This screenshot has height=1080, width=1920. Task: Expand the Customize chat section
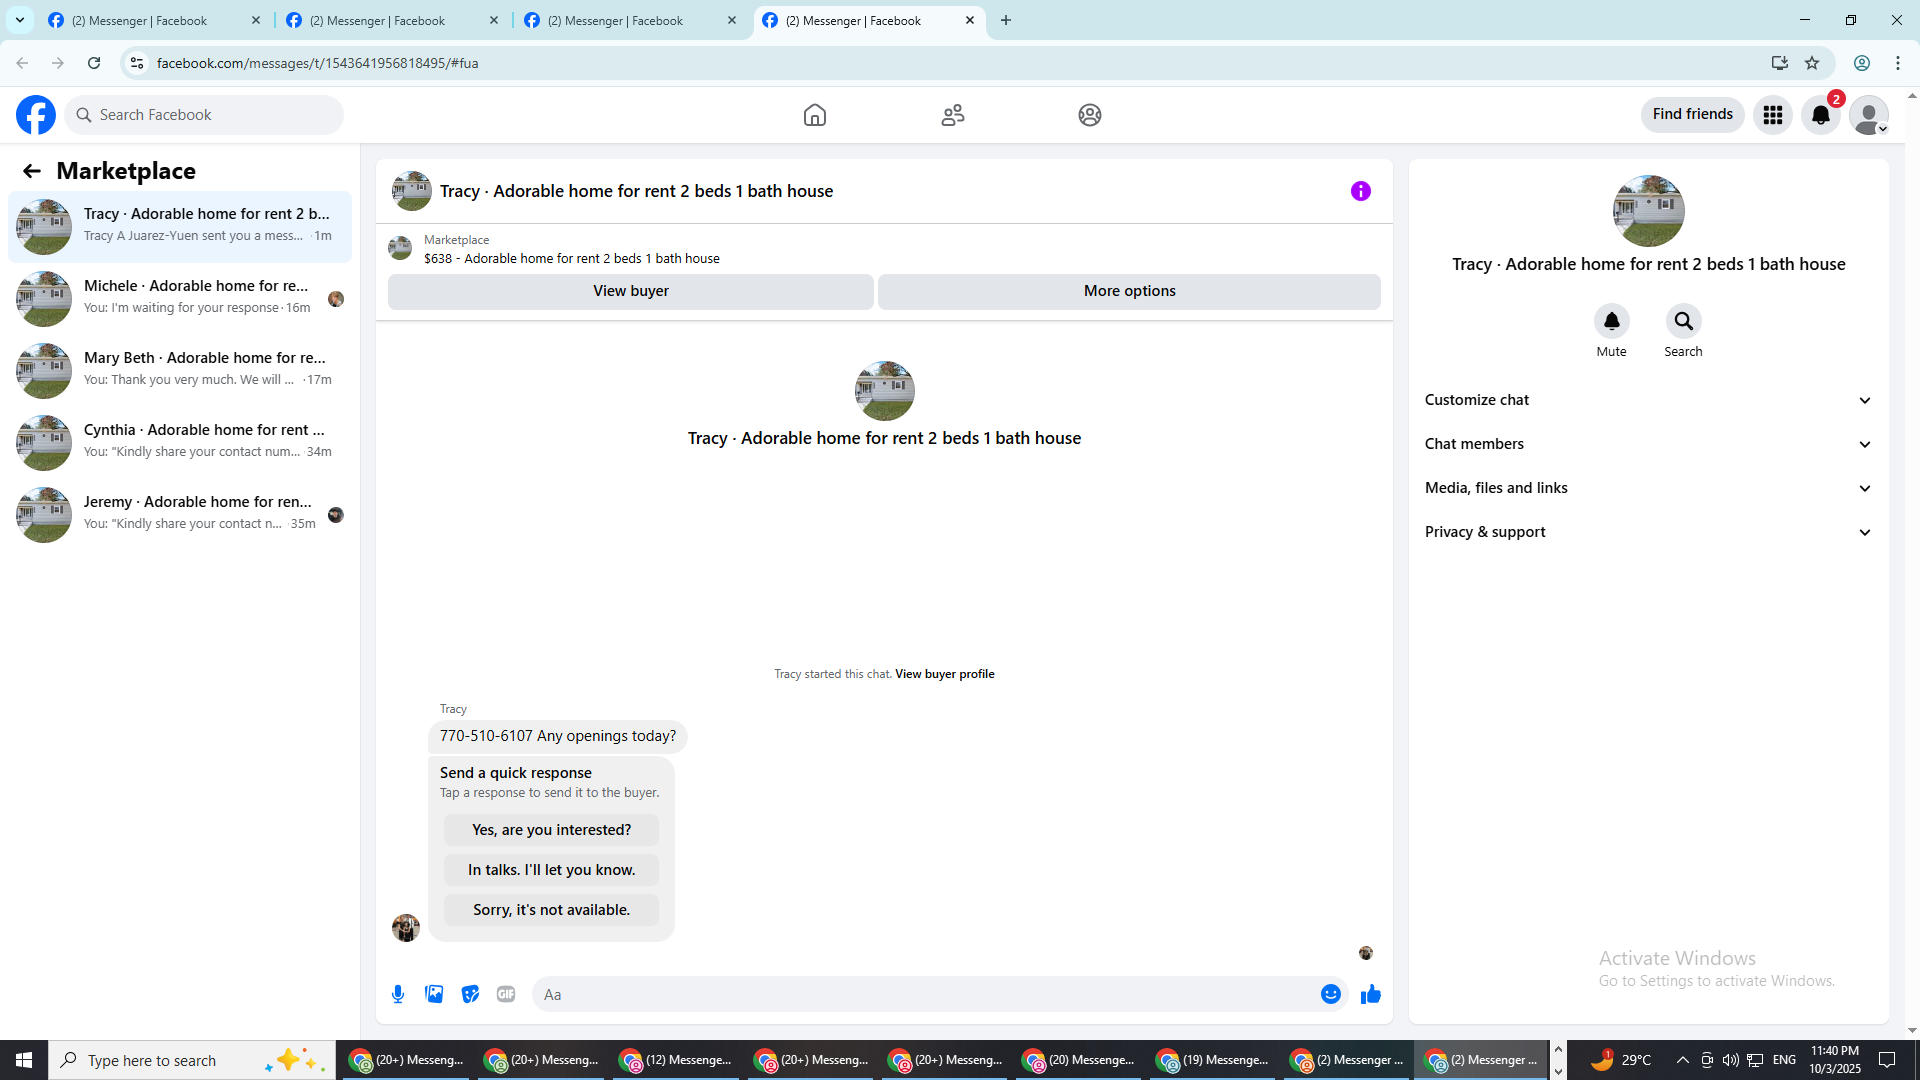(1649, 400)
